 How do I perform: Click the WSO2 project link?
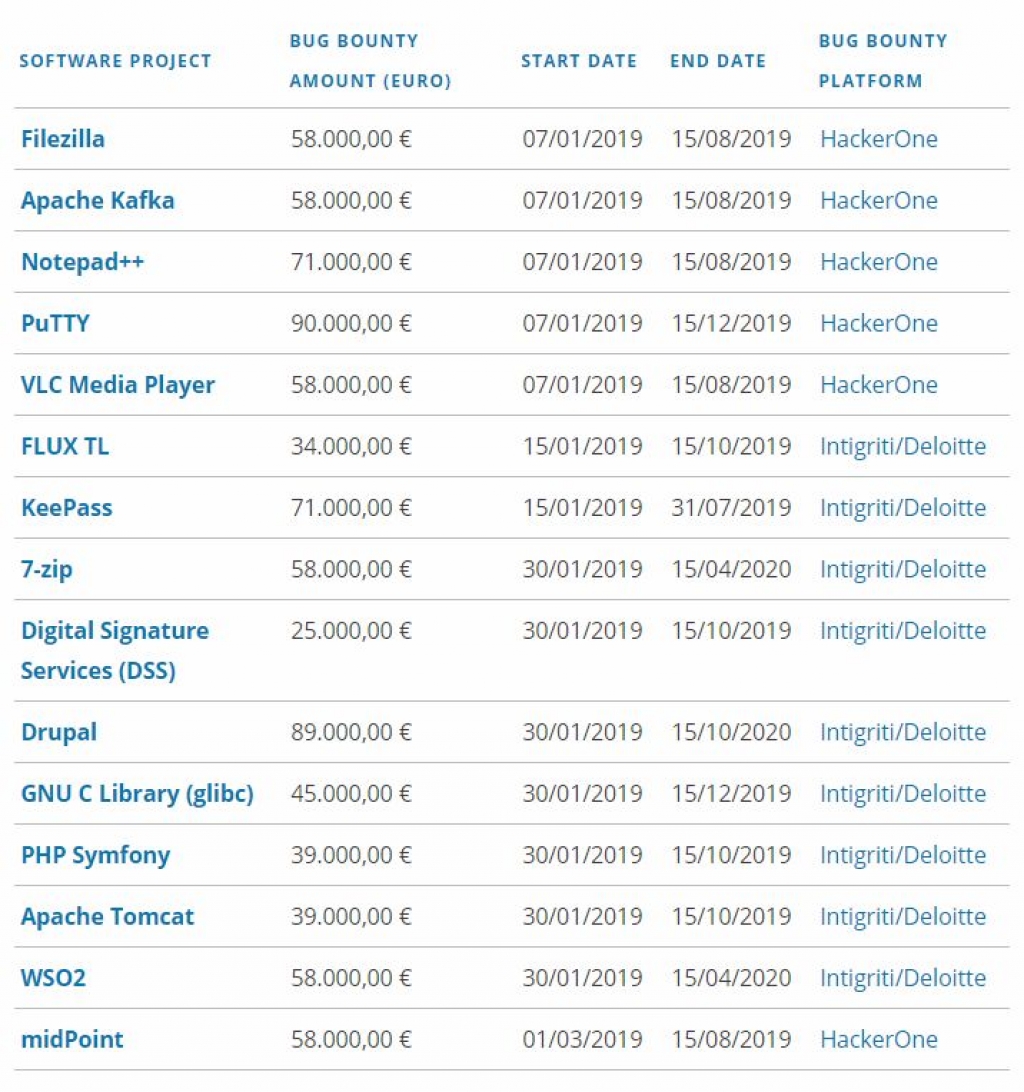(x=53, y=978)
